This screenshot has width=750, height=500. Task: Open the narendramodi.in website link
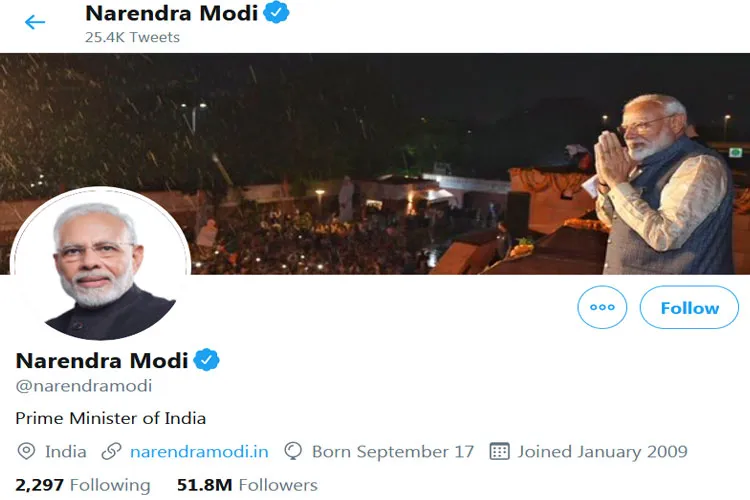coord(199,451)
